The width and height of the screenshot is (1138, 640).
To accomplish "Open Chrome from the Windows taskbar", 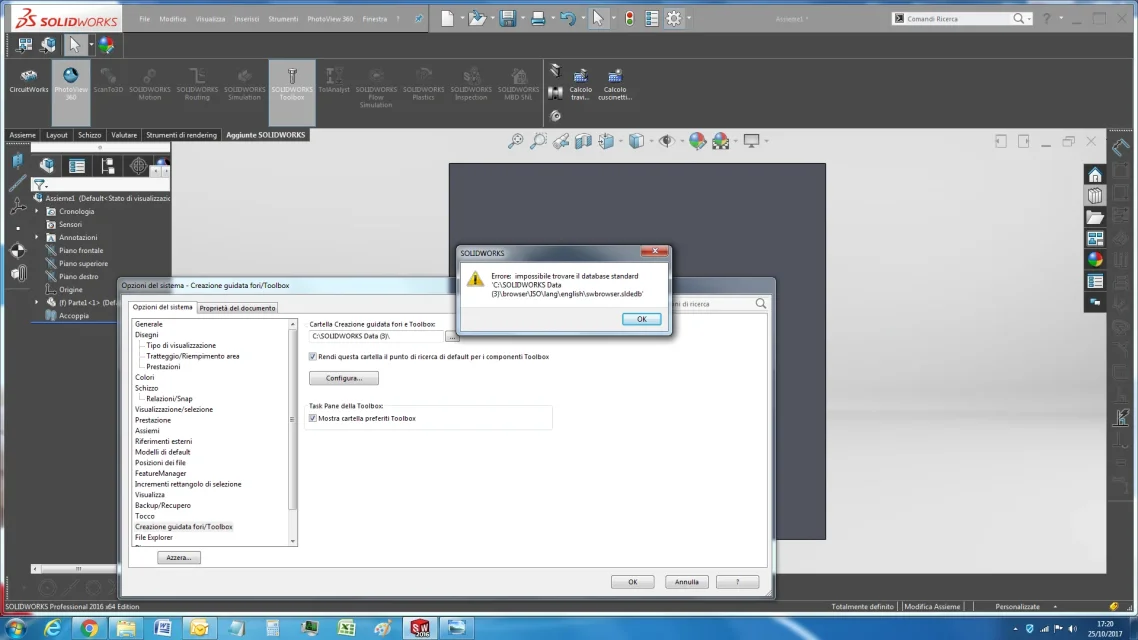I will [x=89, y=628].
